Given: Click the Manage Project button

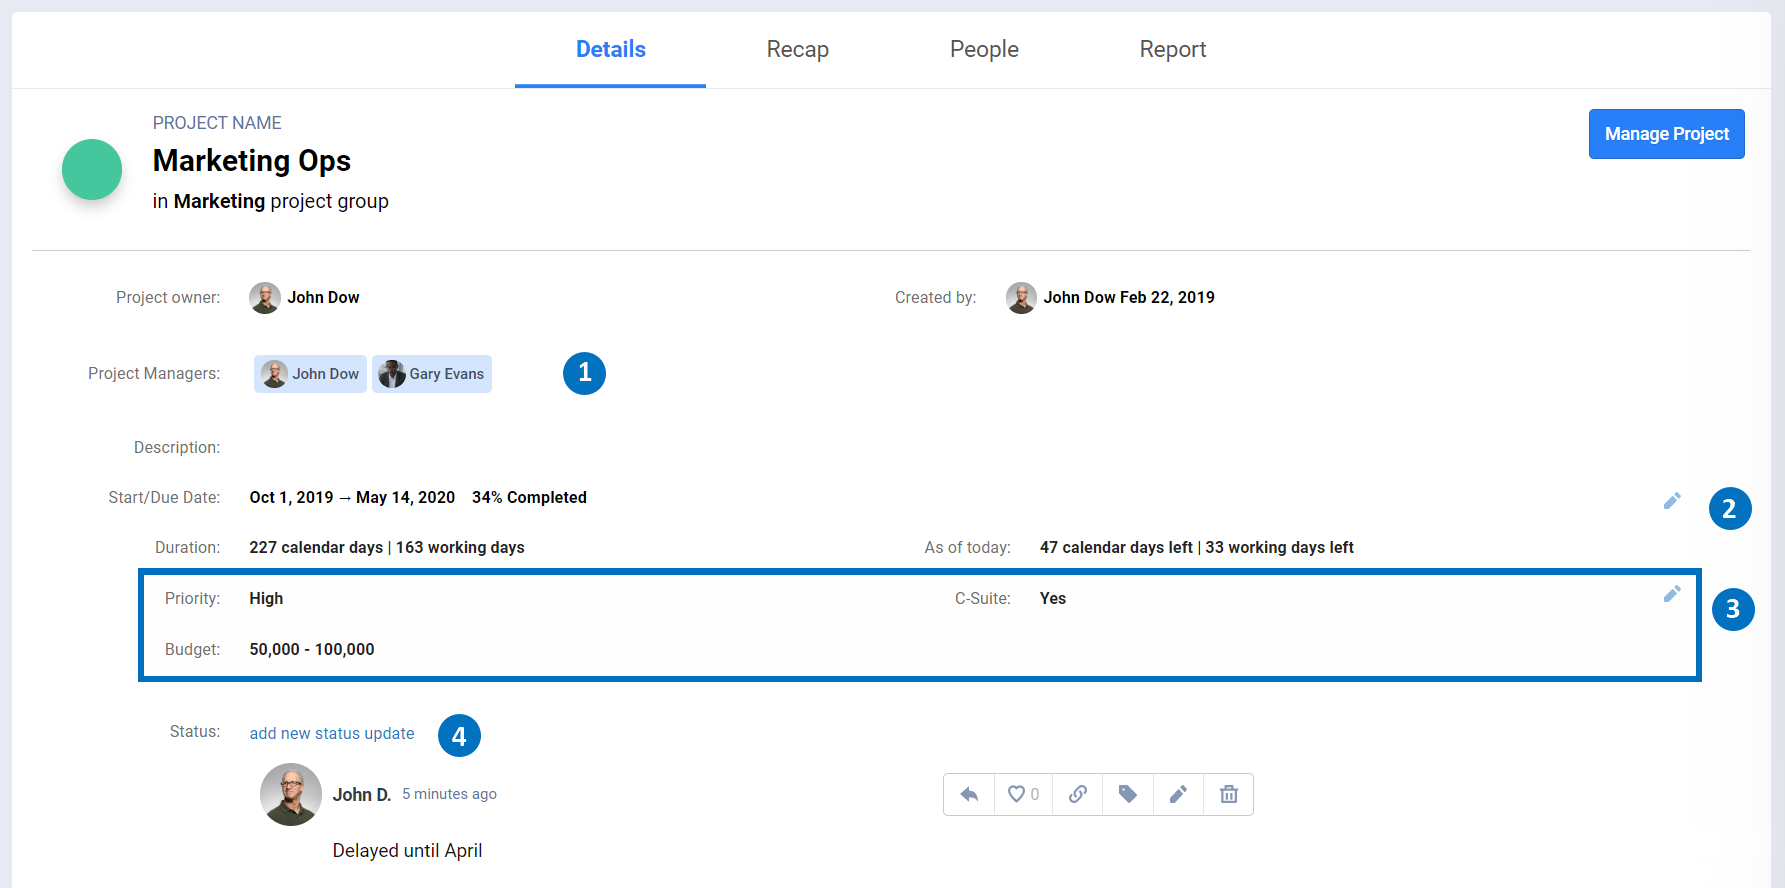Looking at the screenshot, I should 1666,134.
